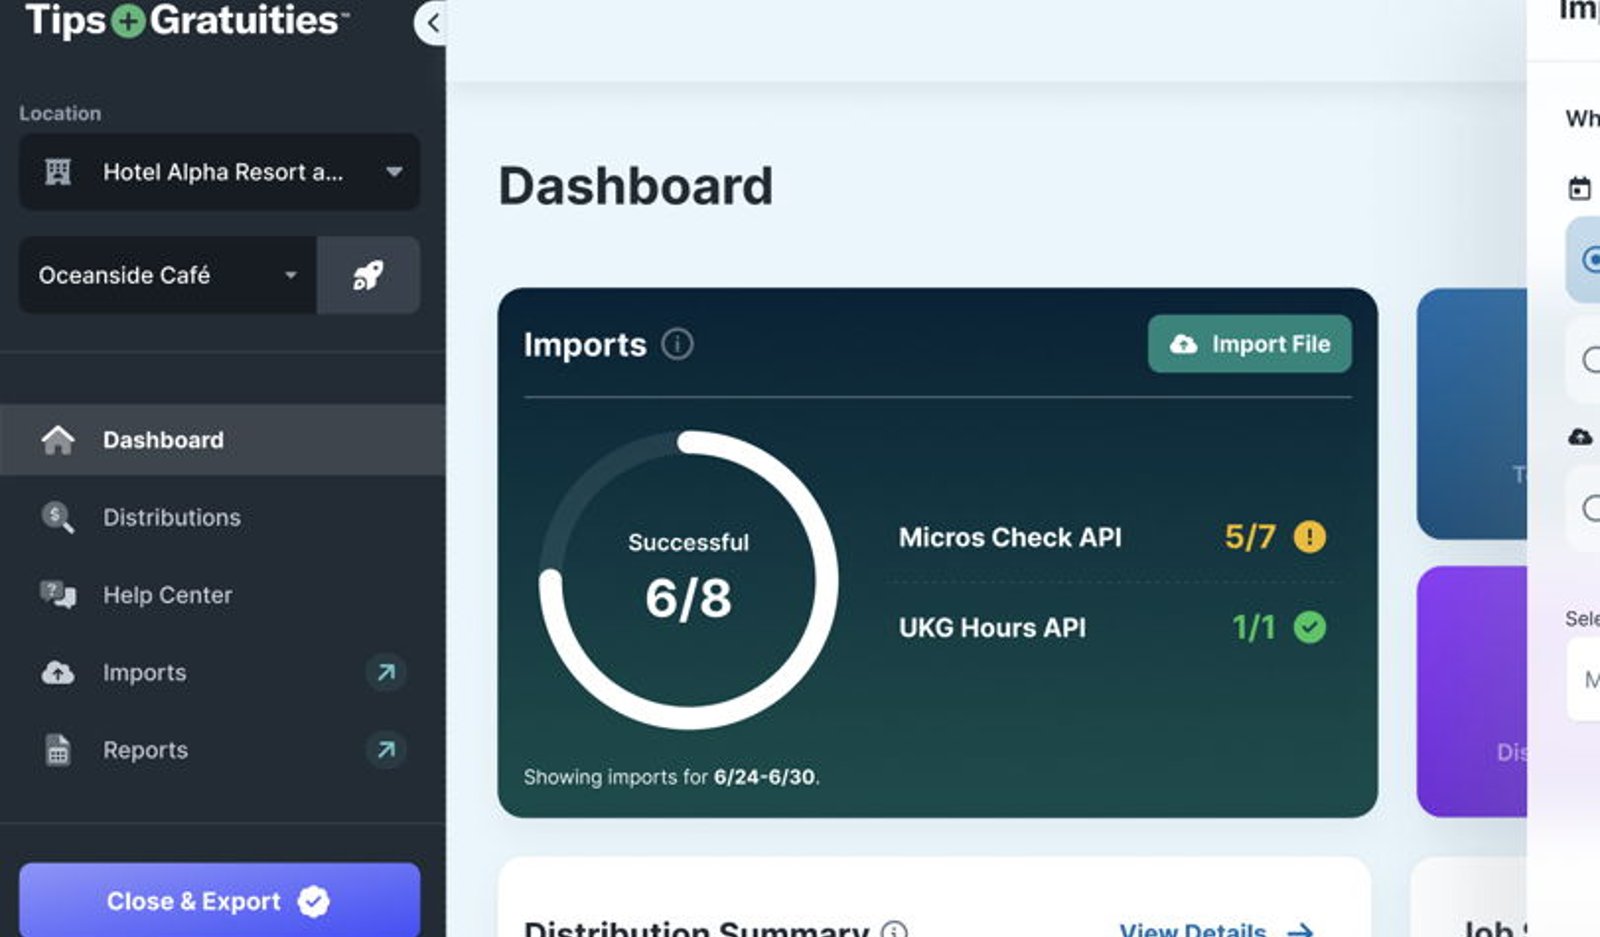Click the external arrow icon next to Imports
Viewport: 1600px width, 937px height.
coord(386,672)
